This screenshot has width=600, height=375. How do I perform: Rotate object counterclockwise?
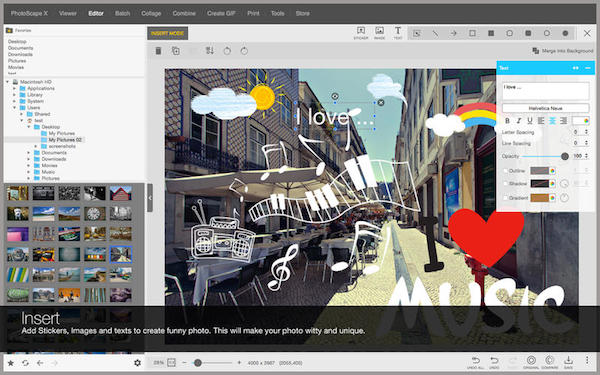point(227,51)
